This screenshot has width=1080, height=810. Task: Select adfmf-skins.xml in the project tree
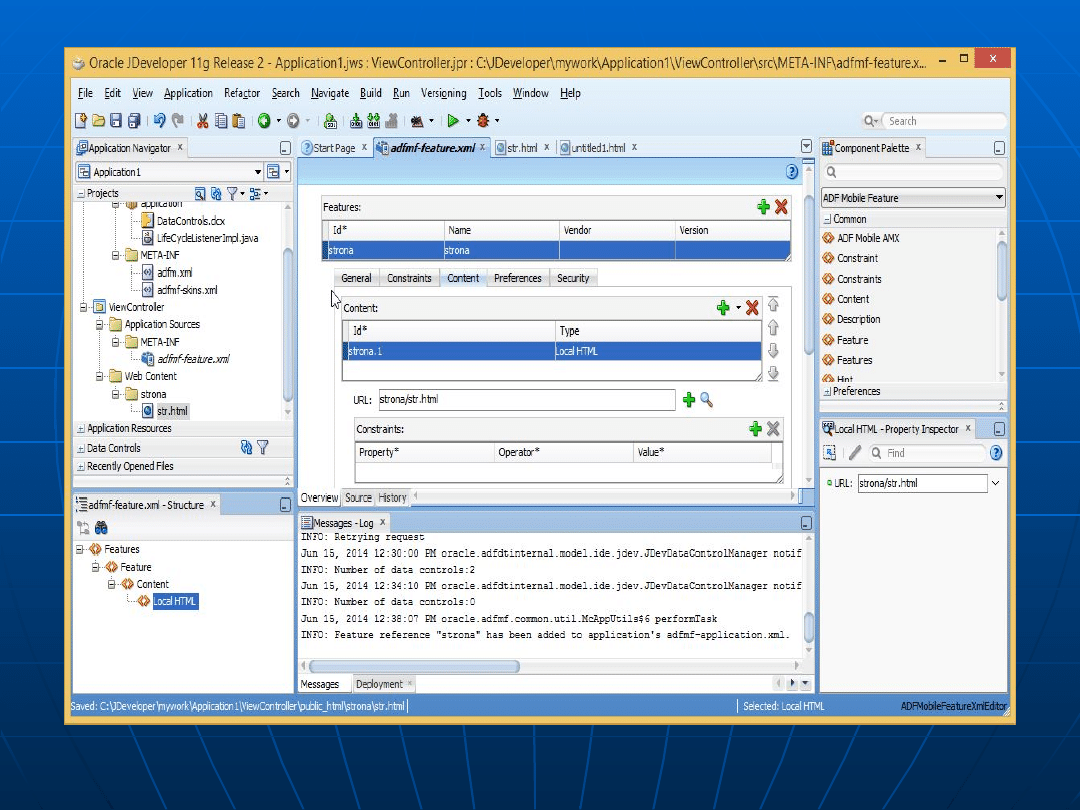[x=187, y=290]
